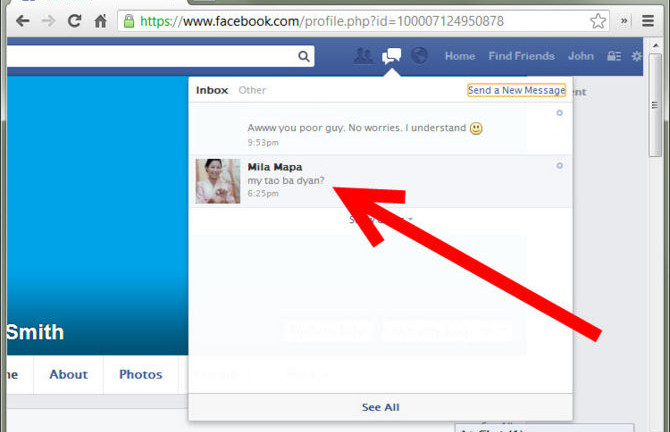The height and width of the screenshot is (432, 670).
Task: Click the address bar URL
Action: click(x=322, y=21)
